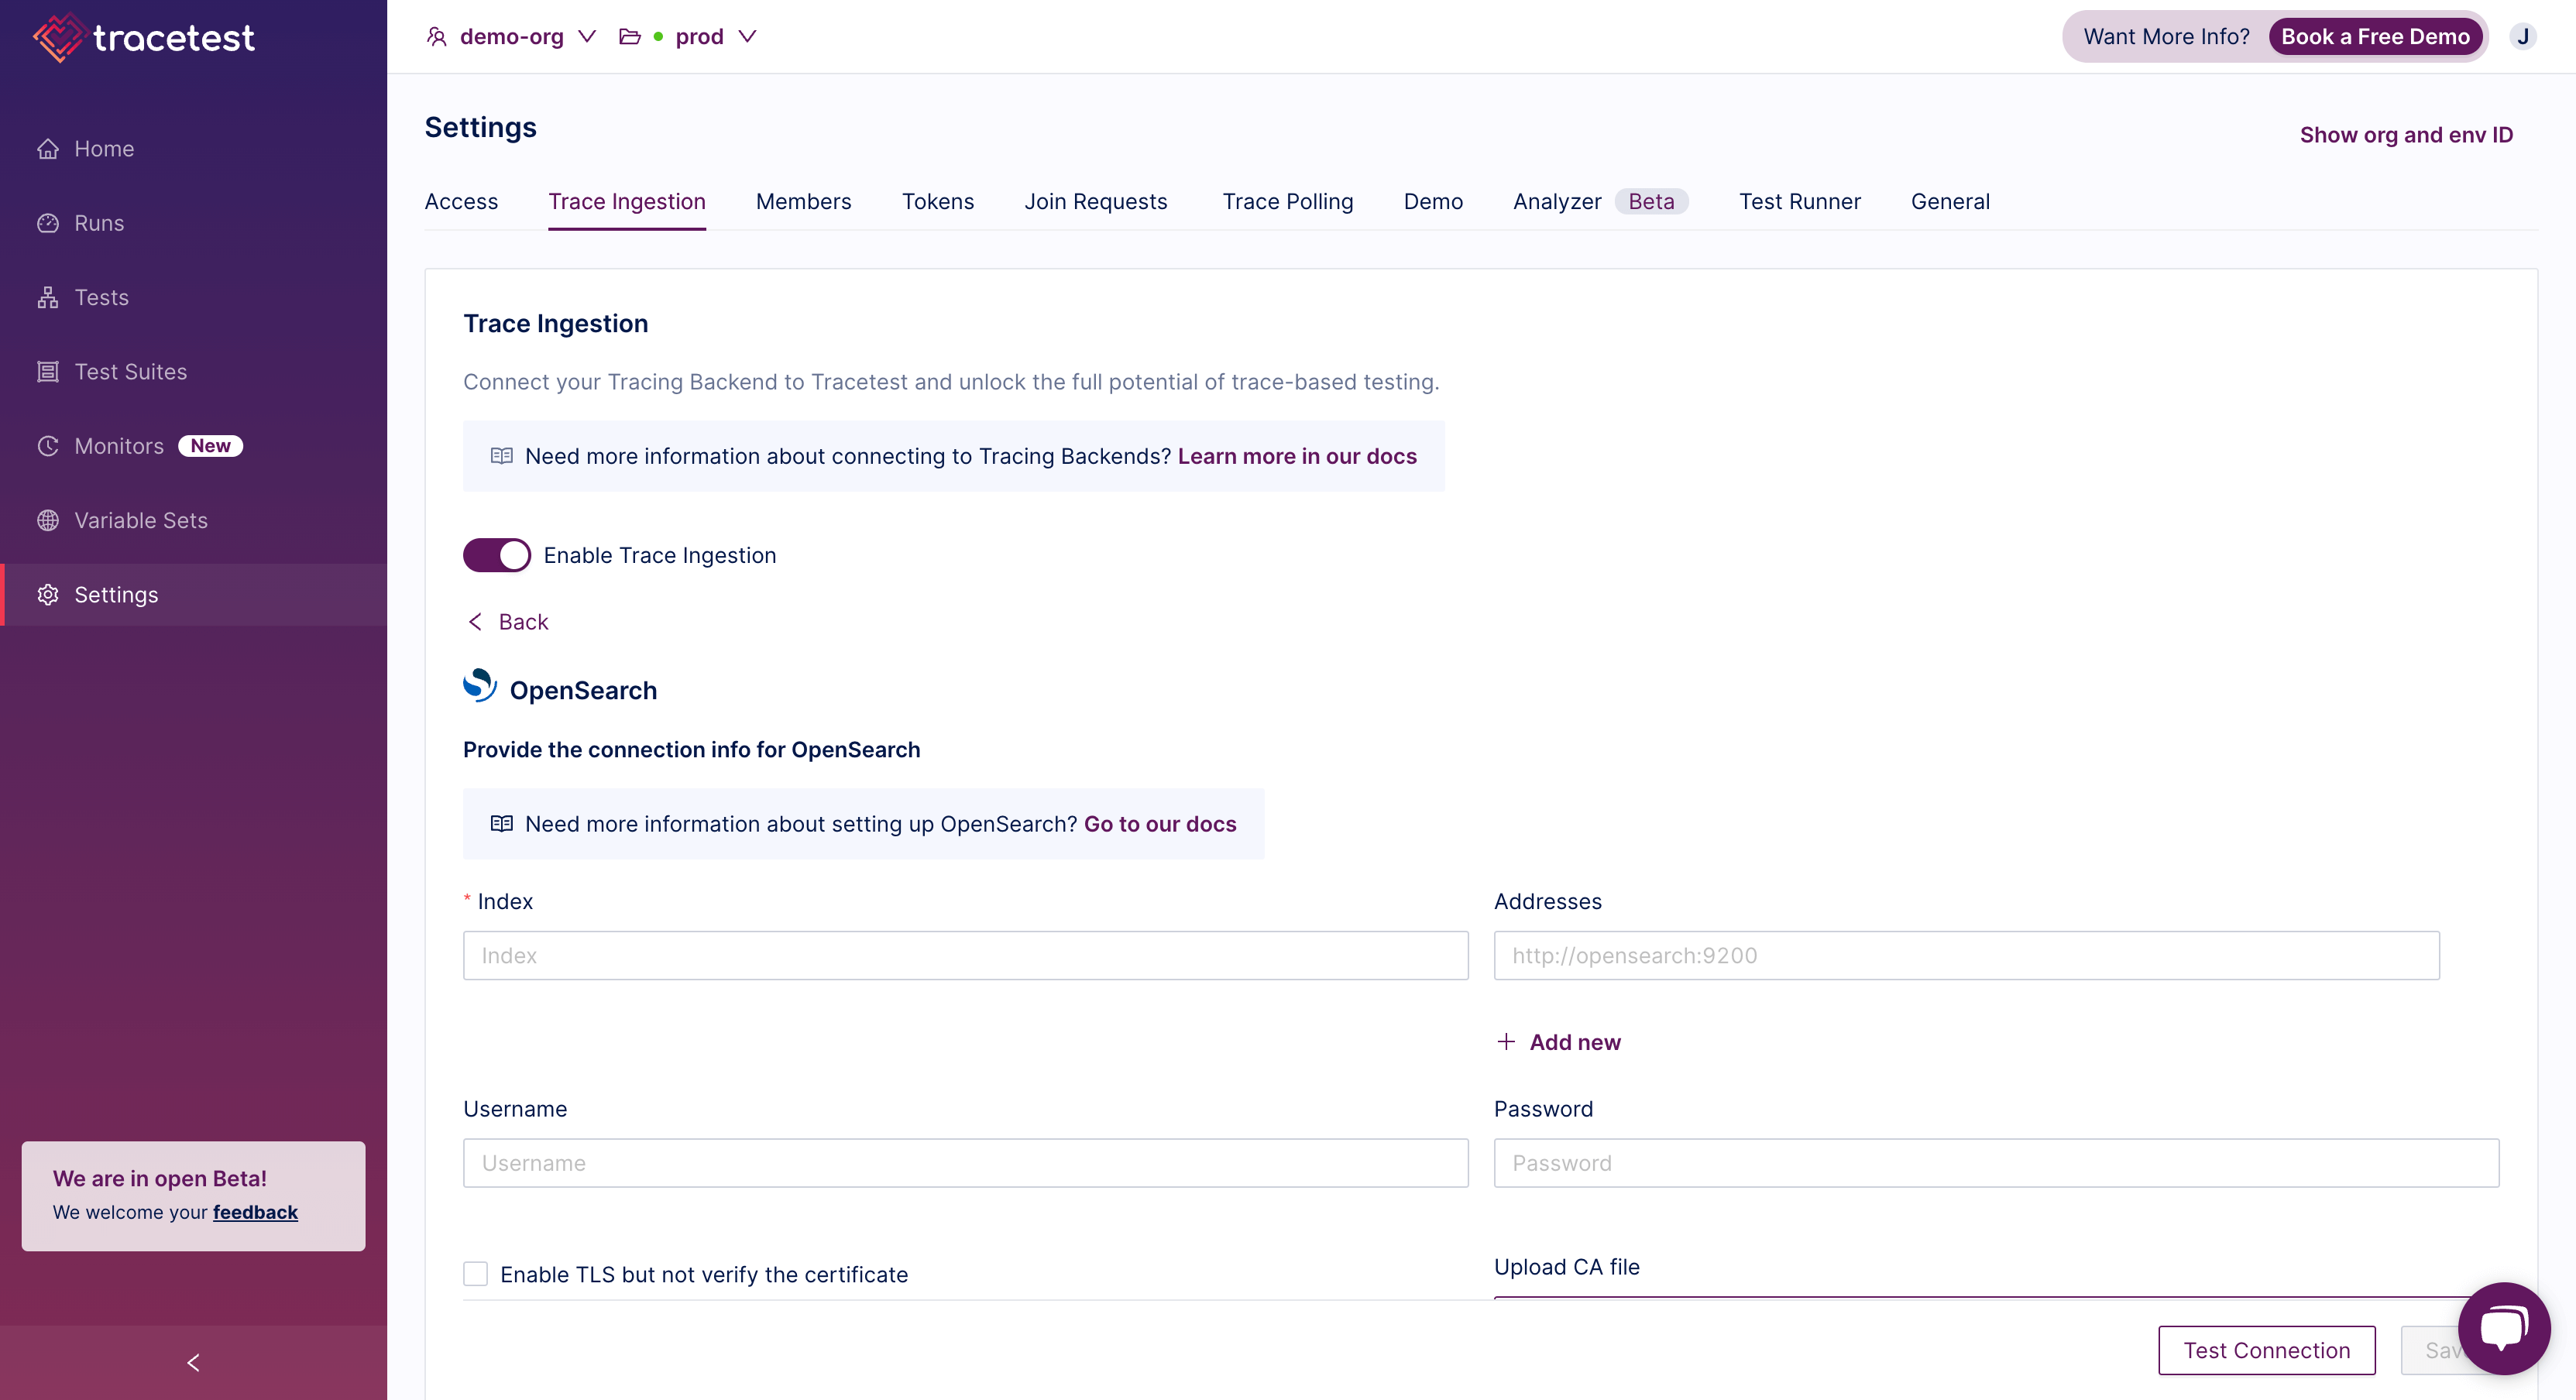The image size is (2576, 1400).
Task: Click Add new address
Action: (x=1558, y=1042)
